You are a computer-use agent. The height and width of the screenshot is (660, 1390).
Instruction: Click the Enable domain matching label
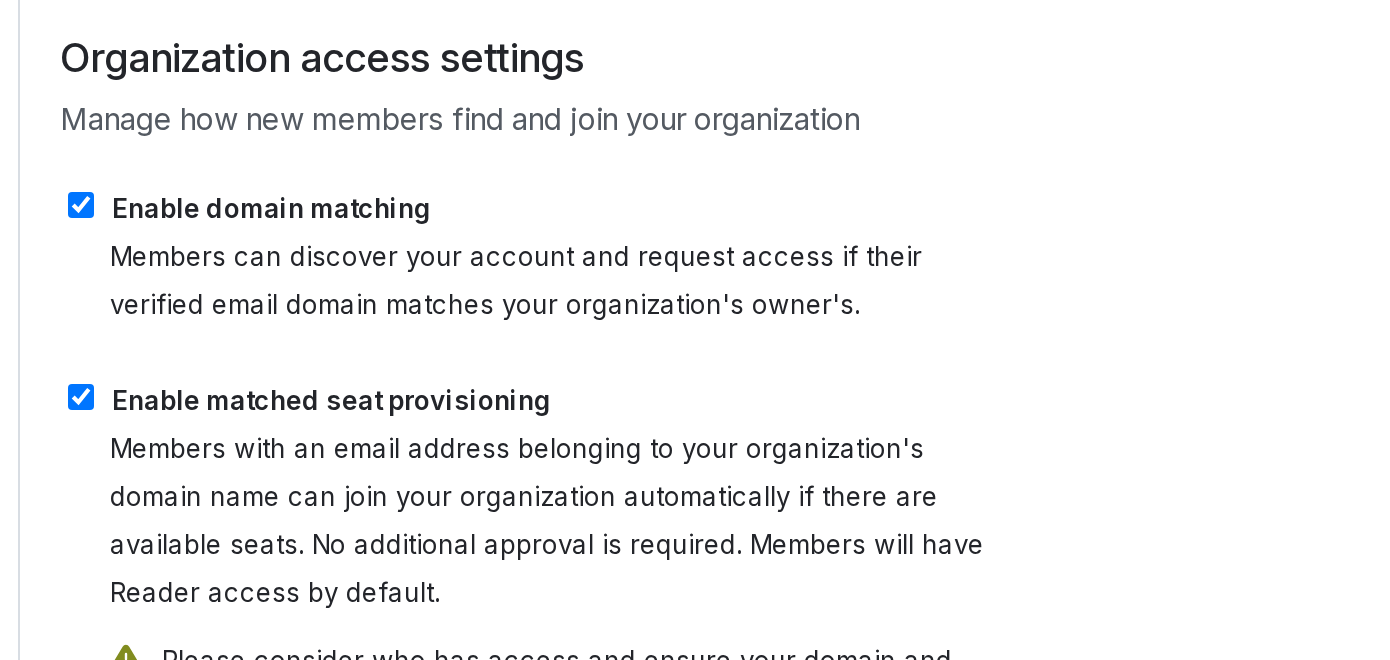(x=270, y=209)
